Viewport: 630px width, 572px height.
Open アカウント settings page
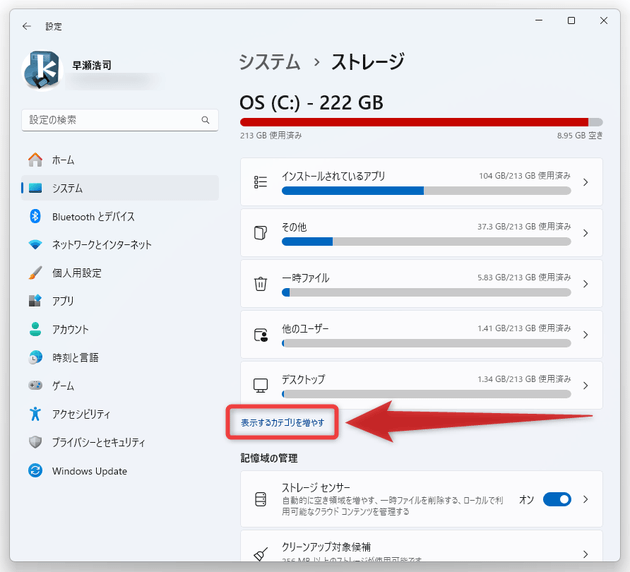(x=120, y=329)
